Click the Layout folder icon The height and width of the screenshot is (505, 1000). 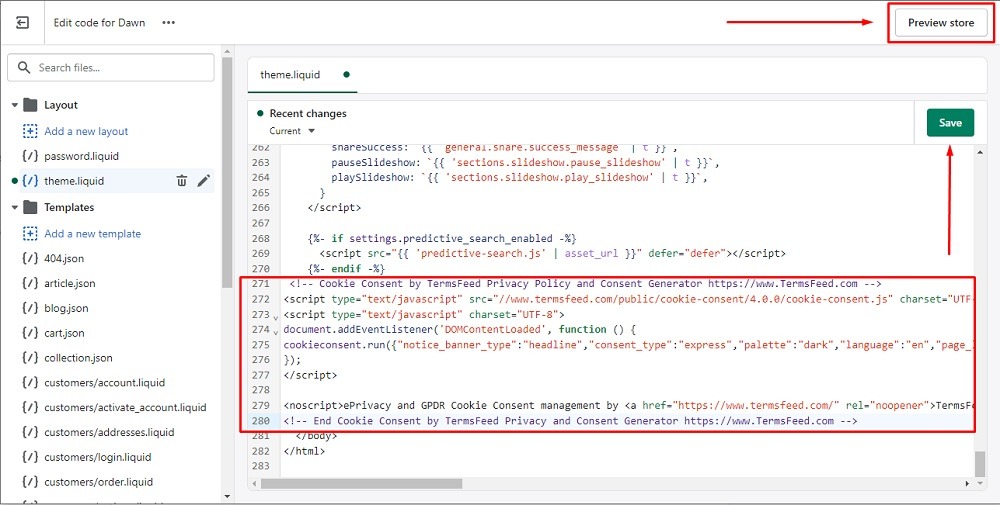coord(30,105)
